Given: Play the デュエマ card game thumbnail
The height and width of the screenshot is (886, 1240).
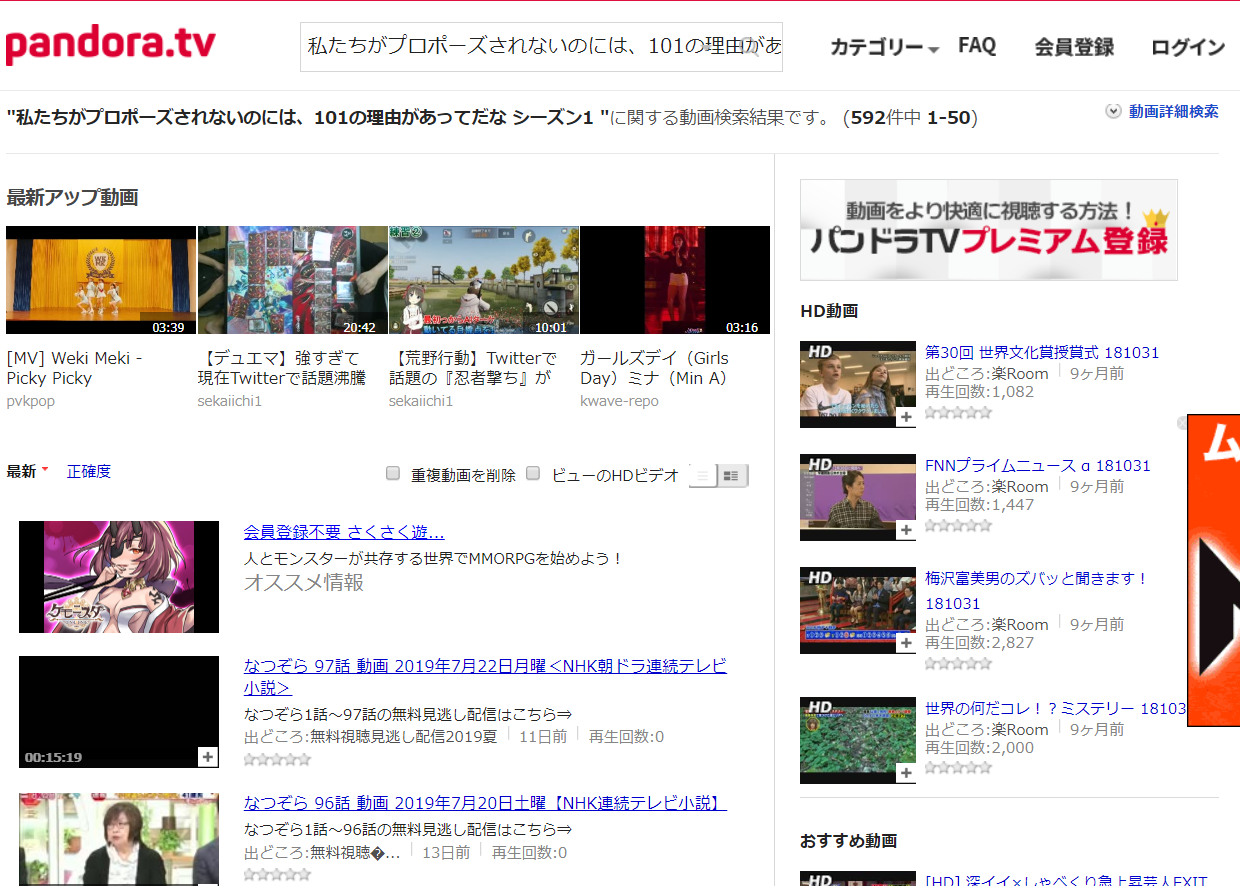Looking at the screenshot, I should [292, 280].
